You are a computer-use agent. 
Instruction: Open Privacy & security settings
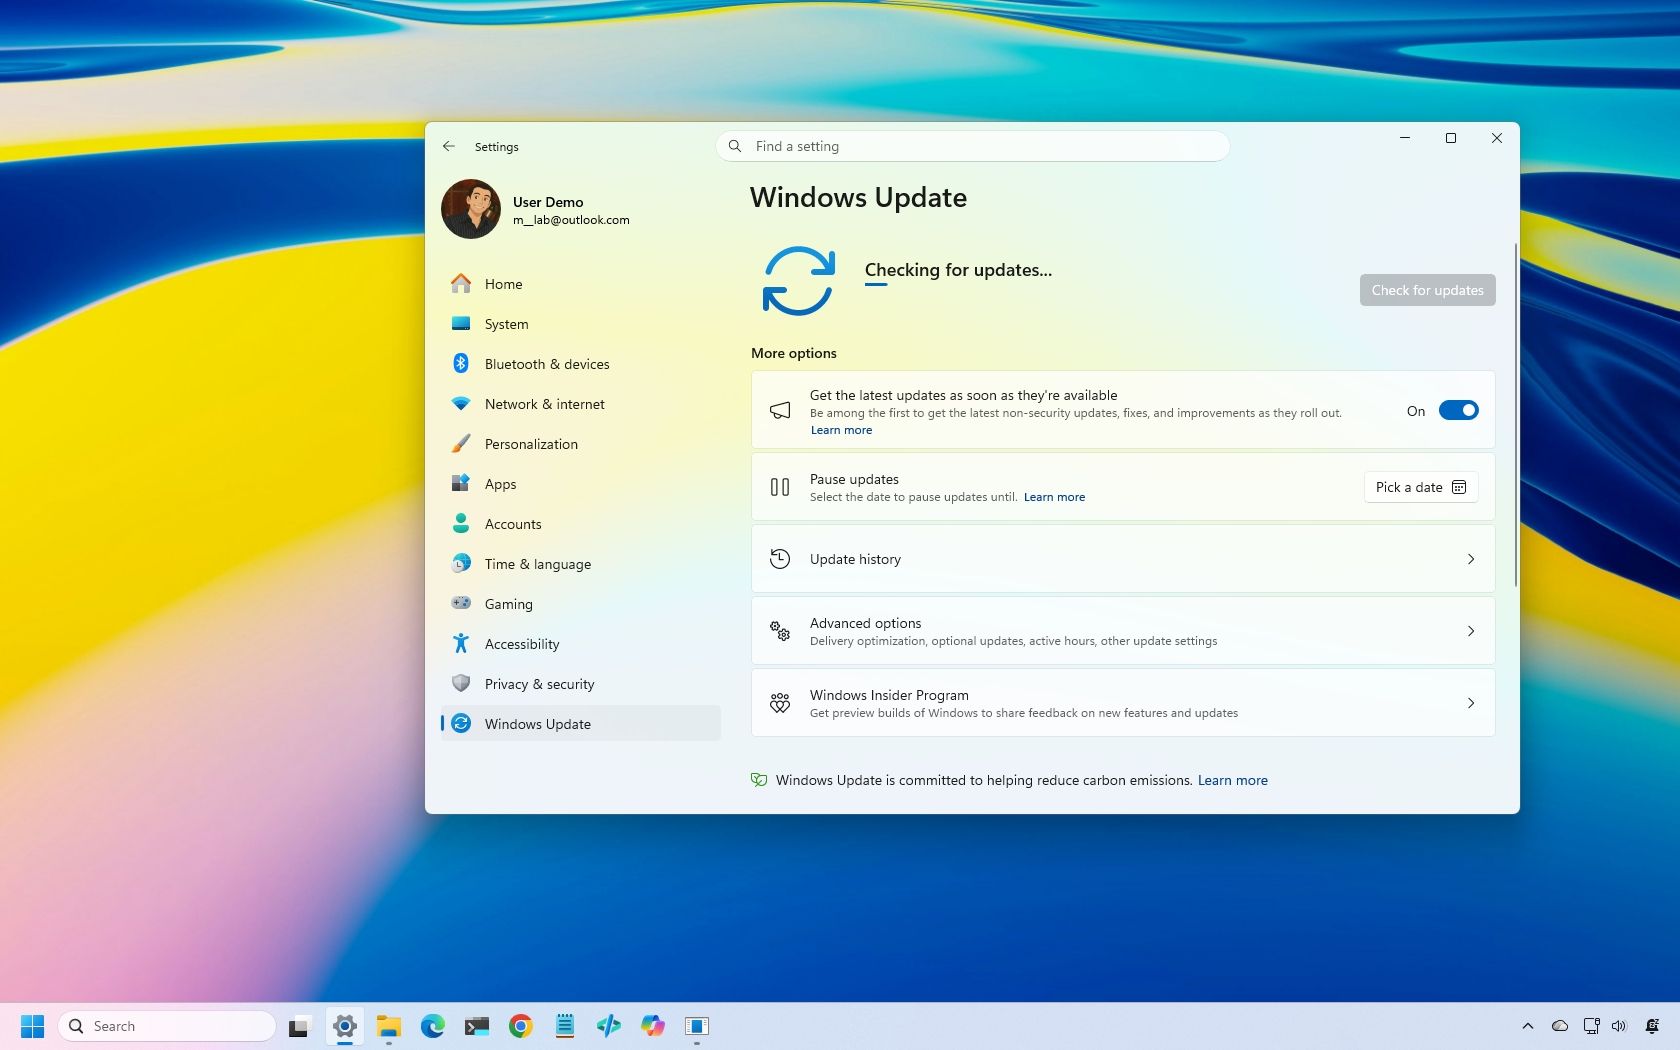tap(580, 684)
